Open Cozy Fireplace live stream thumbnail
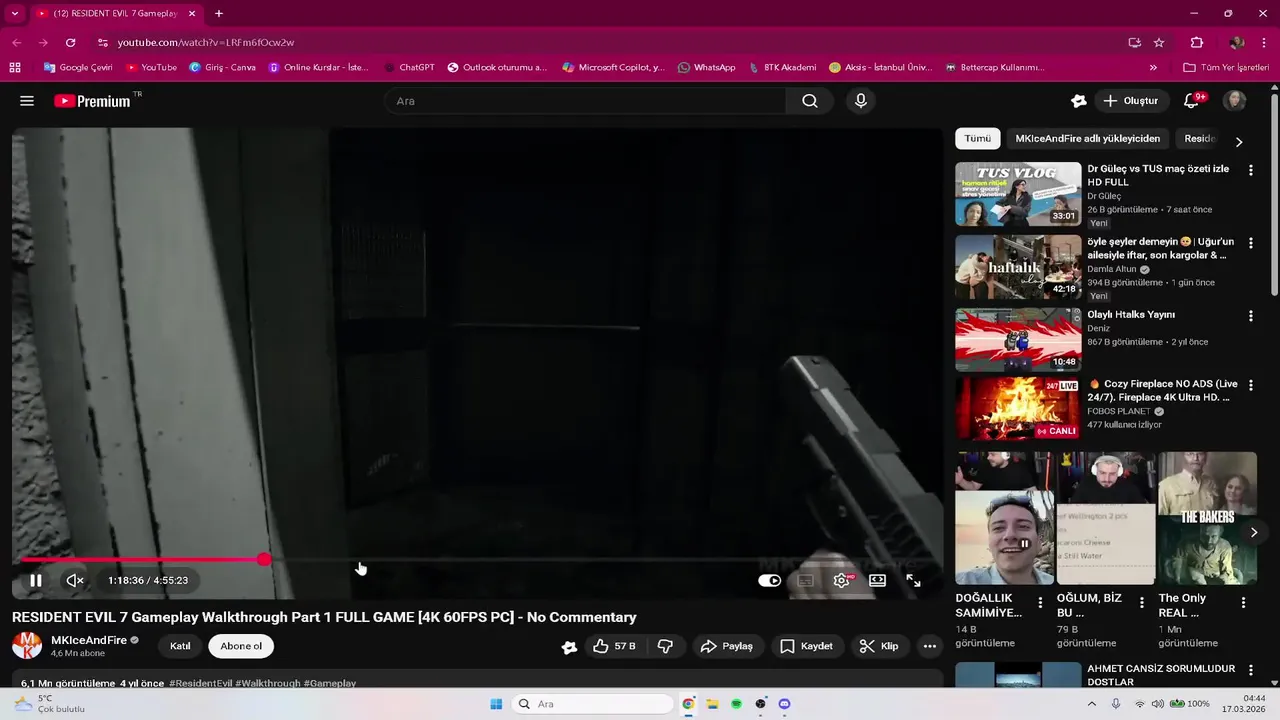 click(1018, 408)
